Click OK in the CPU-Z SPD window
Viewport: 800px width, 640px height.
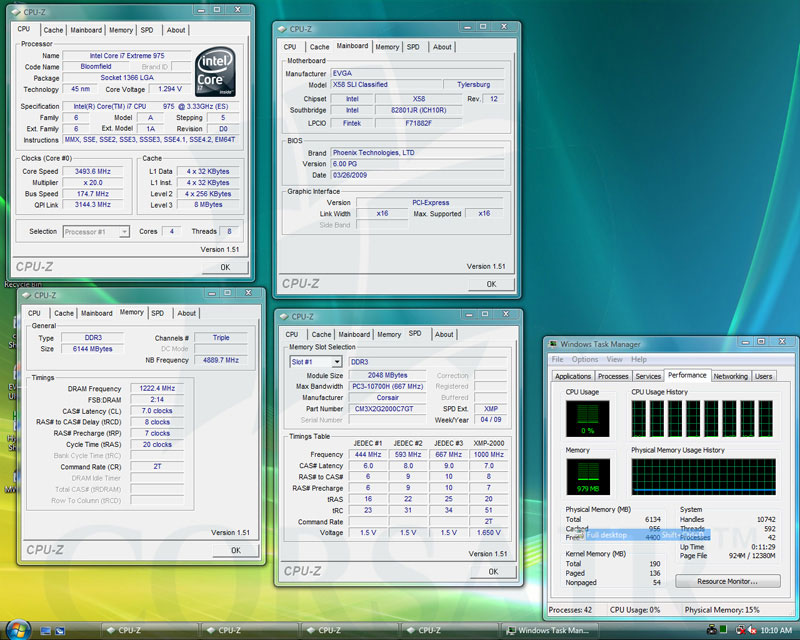pos(493,572)
